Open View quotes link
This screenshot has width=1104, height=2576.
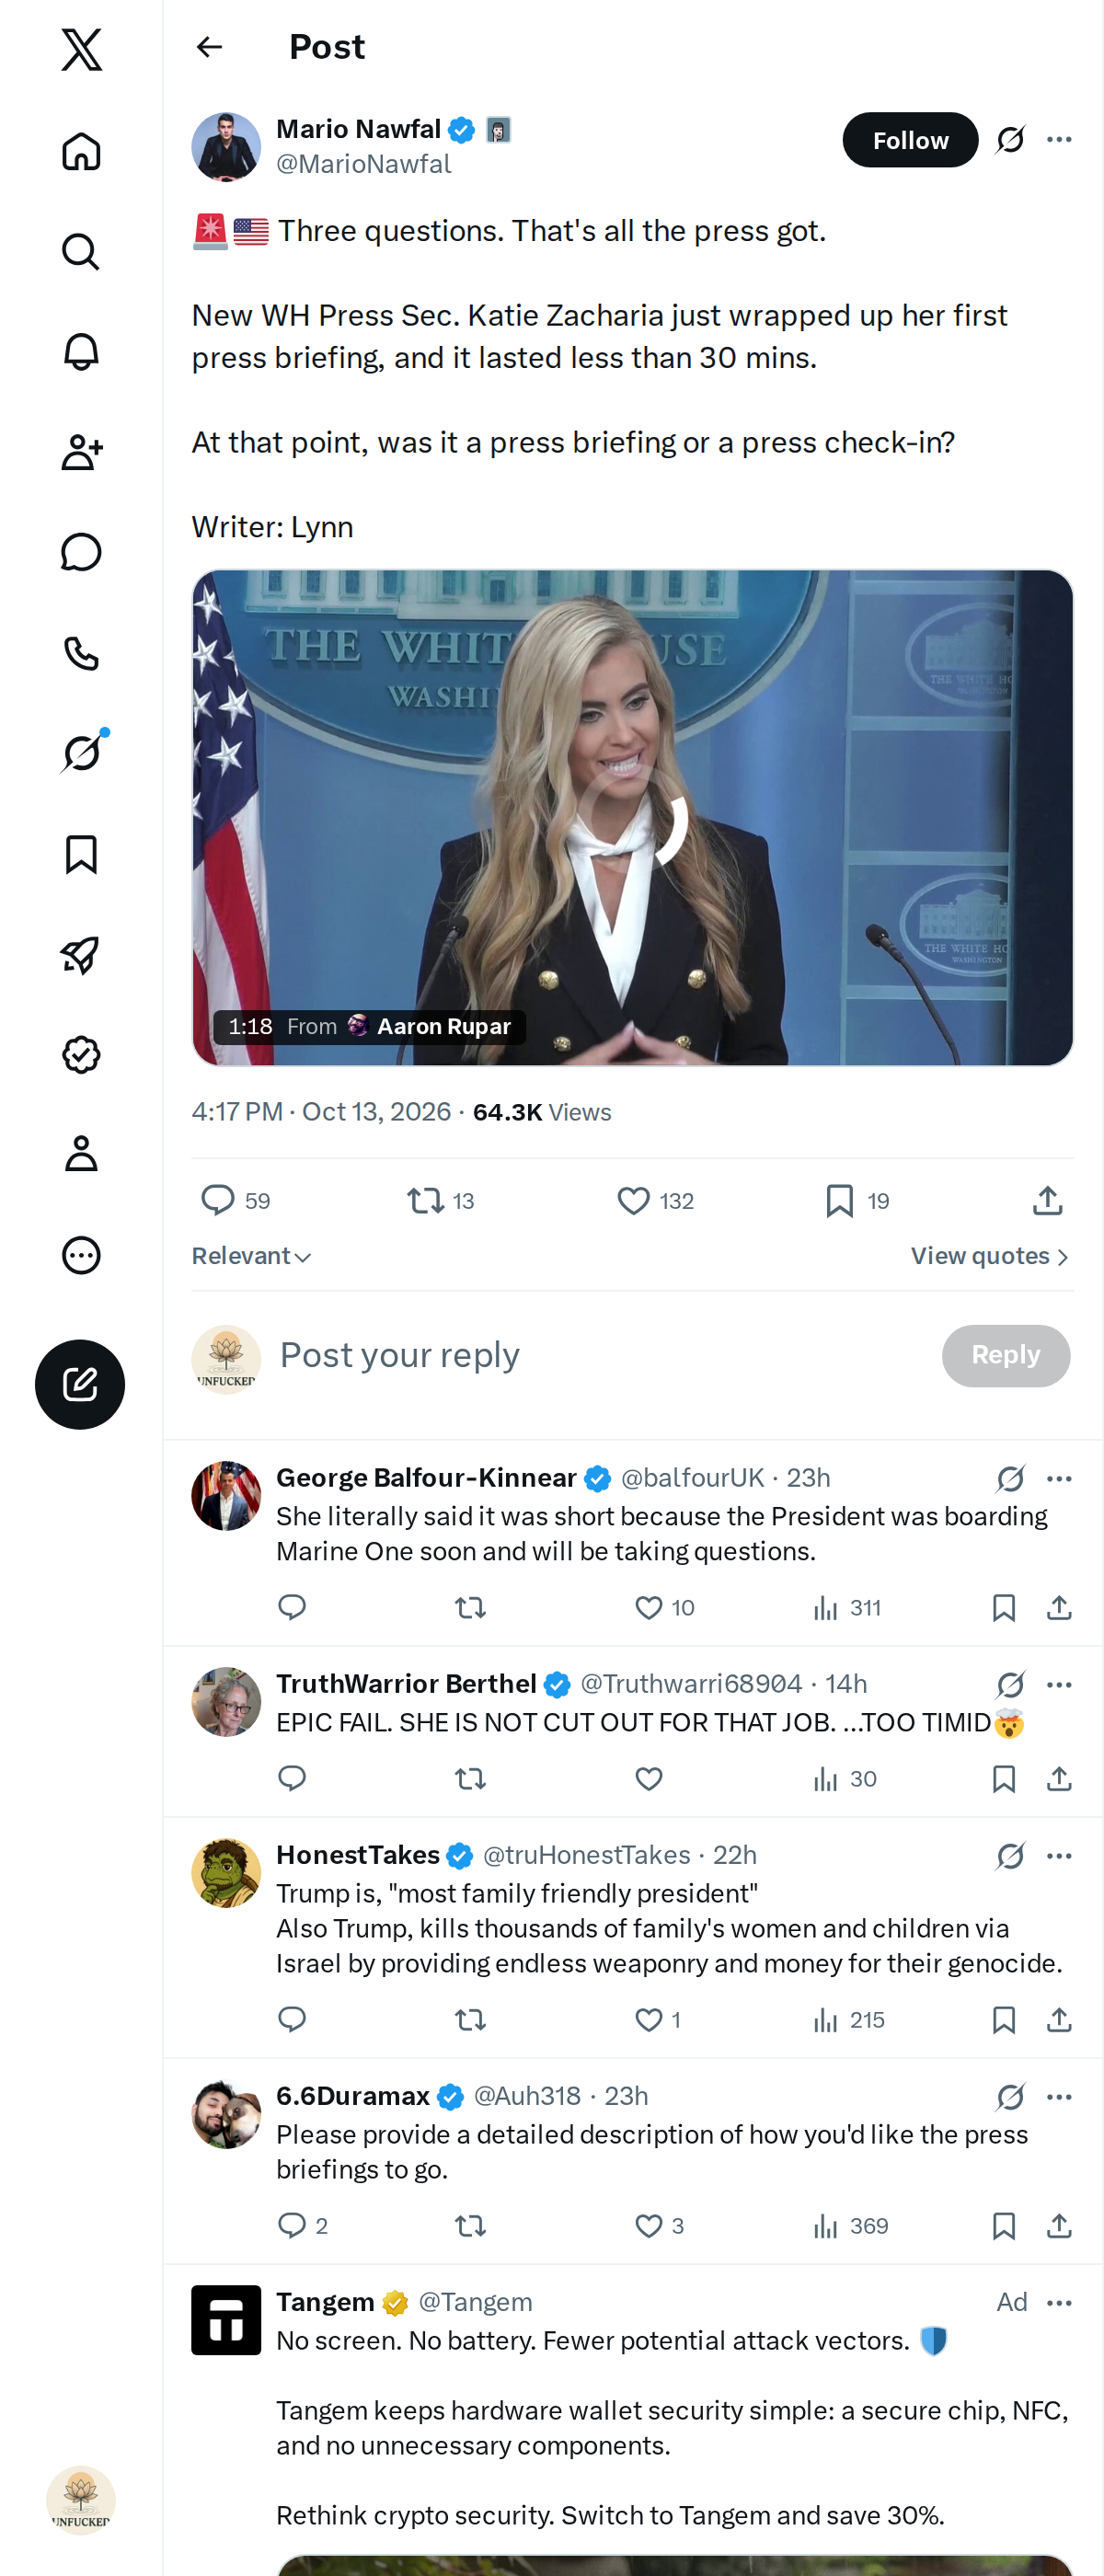pos(990,1256)
